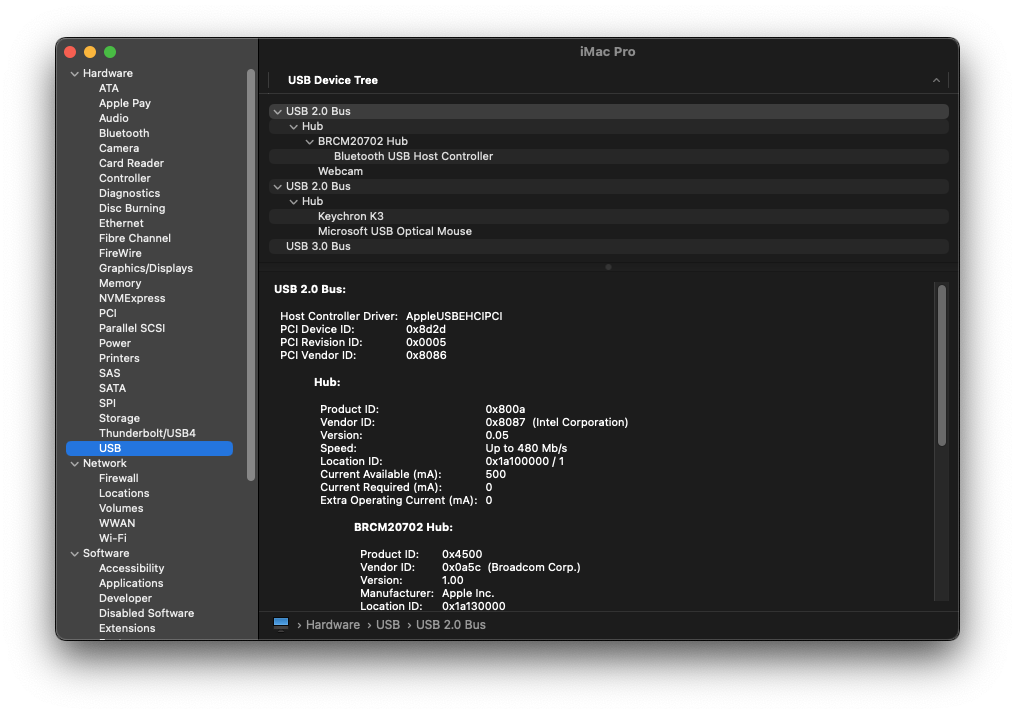Select SAS in the sidebar

pos(109,374)
